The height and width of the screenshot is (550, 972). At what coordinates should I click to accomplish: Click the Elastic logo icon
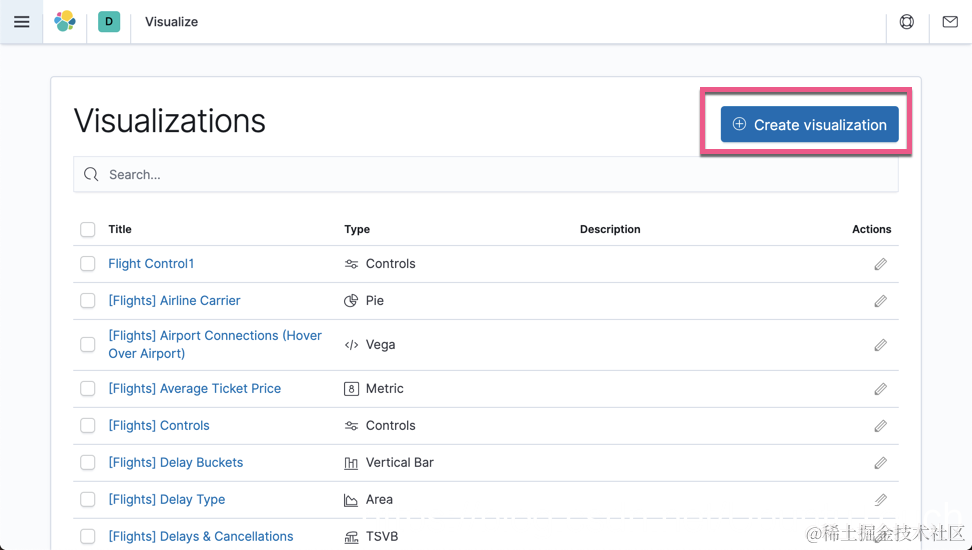click(x=65, y=22)
